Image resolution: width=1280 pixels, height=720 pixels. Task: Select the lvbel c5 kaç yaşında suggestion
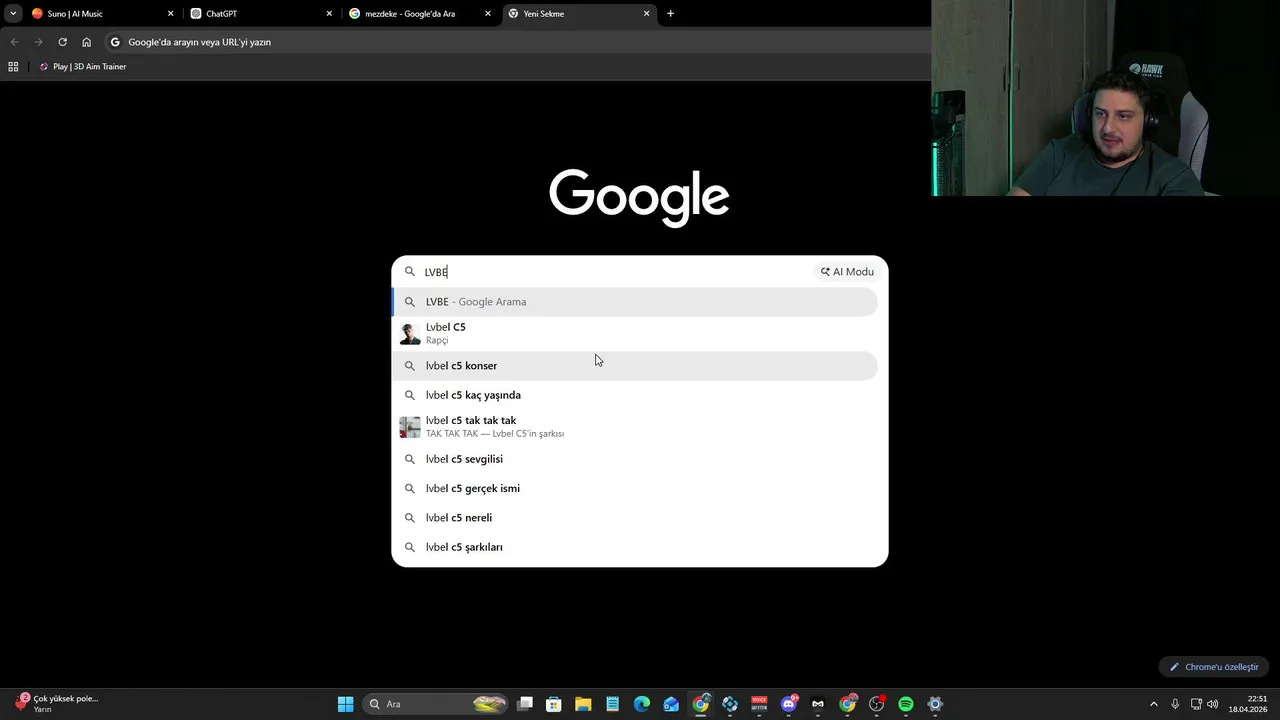point(635,395)
